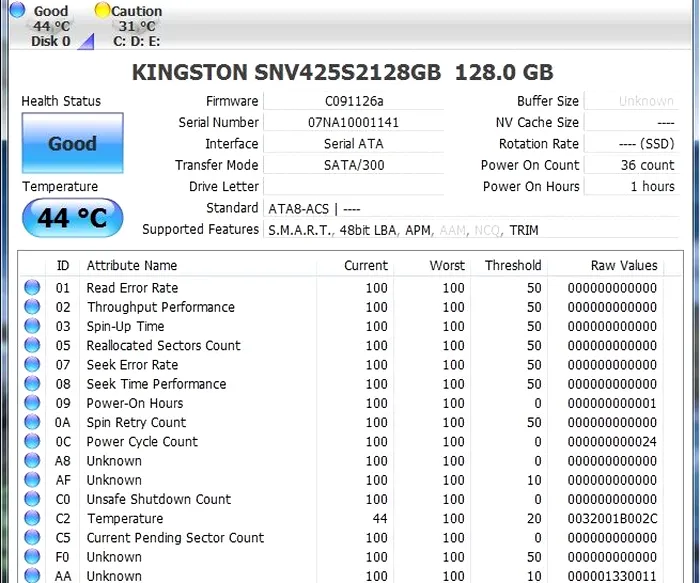The image size is (700, 583).
Task: Click status orb of Seek Error Rate row
Action: point(32,364)
